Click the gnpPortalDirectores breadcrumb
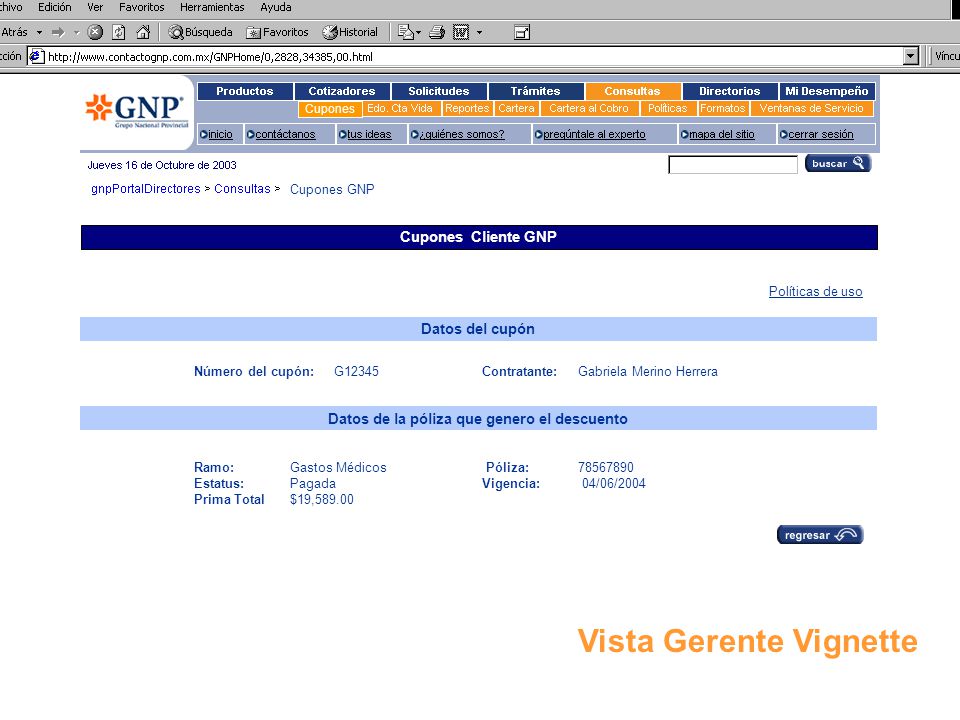The image size is (960, 720). 146,189
